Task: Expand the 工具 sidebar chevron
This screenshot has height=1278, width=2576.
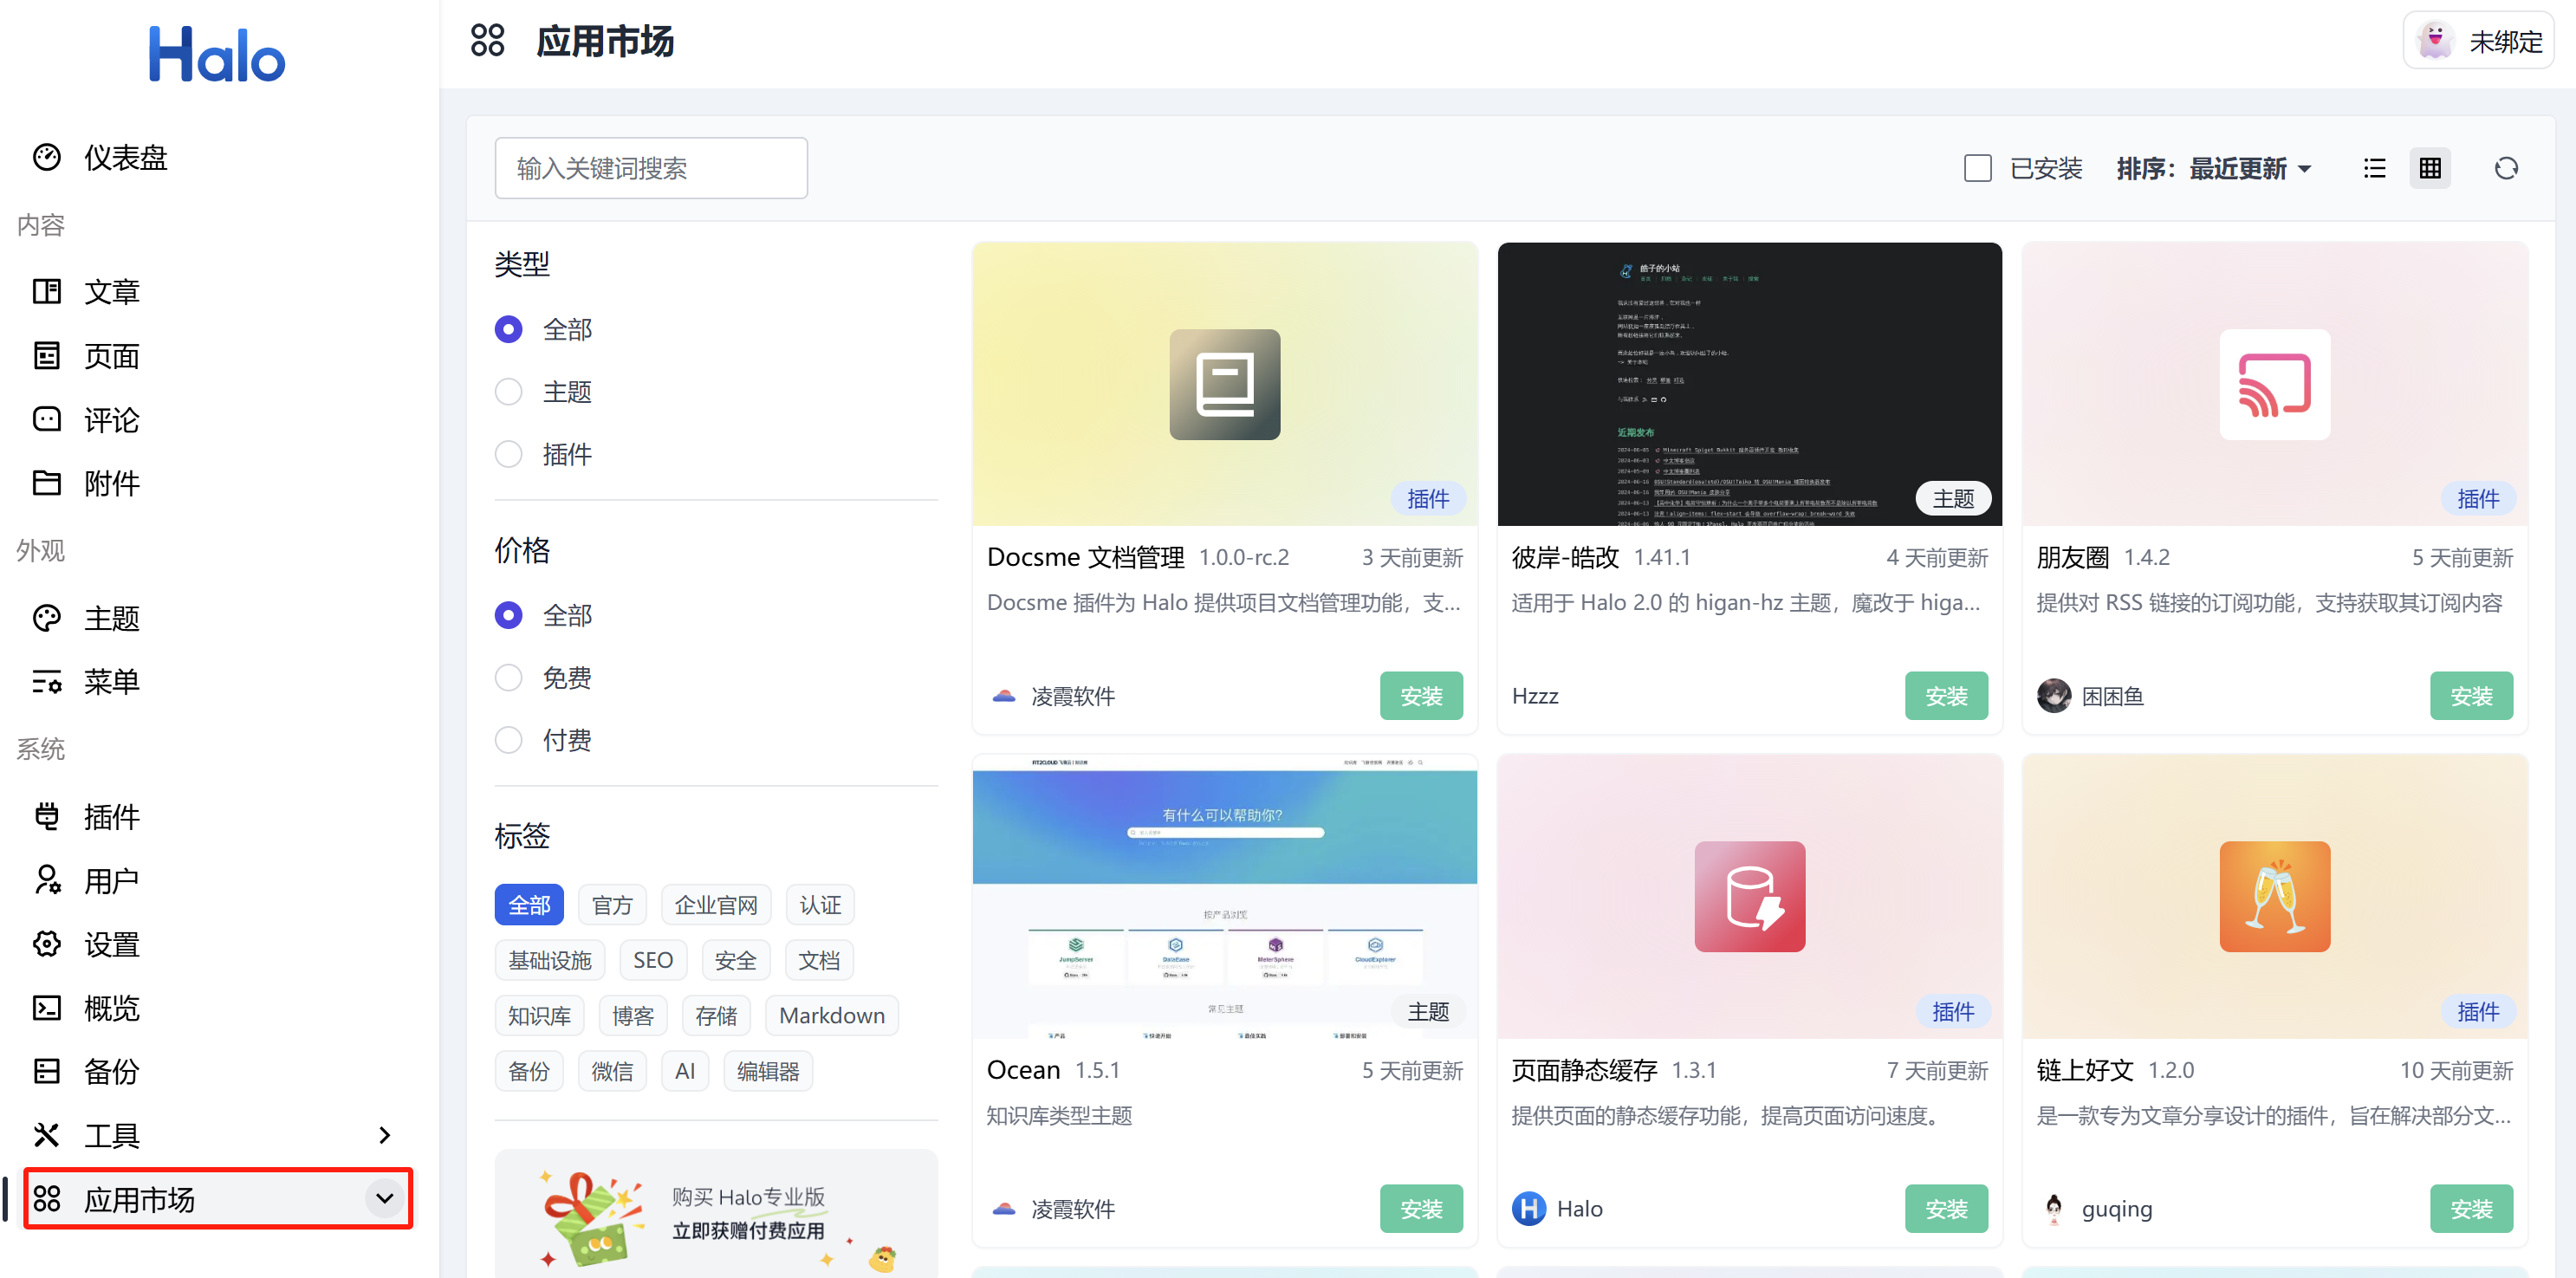Action: [385, 1135]
